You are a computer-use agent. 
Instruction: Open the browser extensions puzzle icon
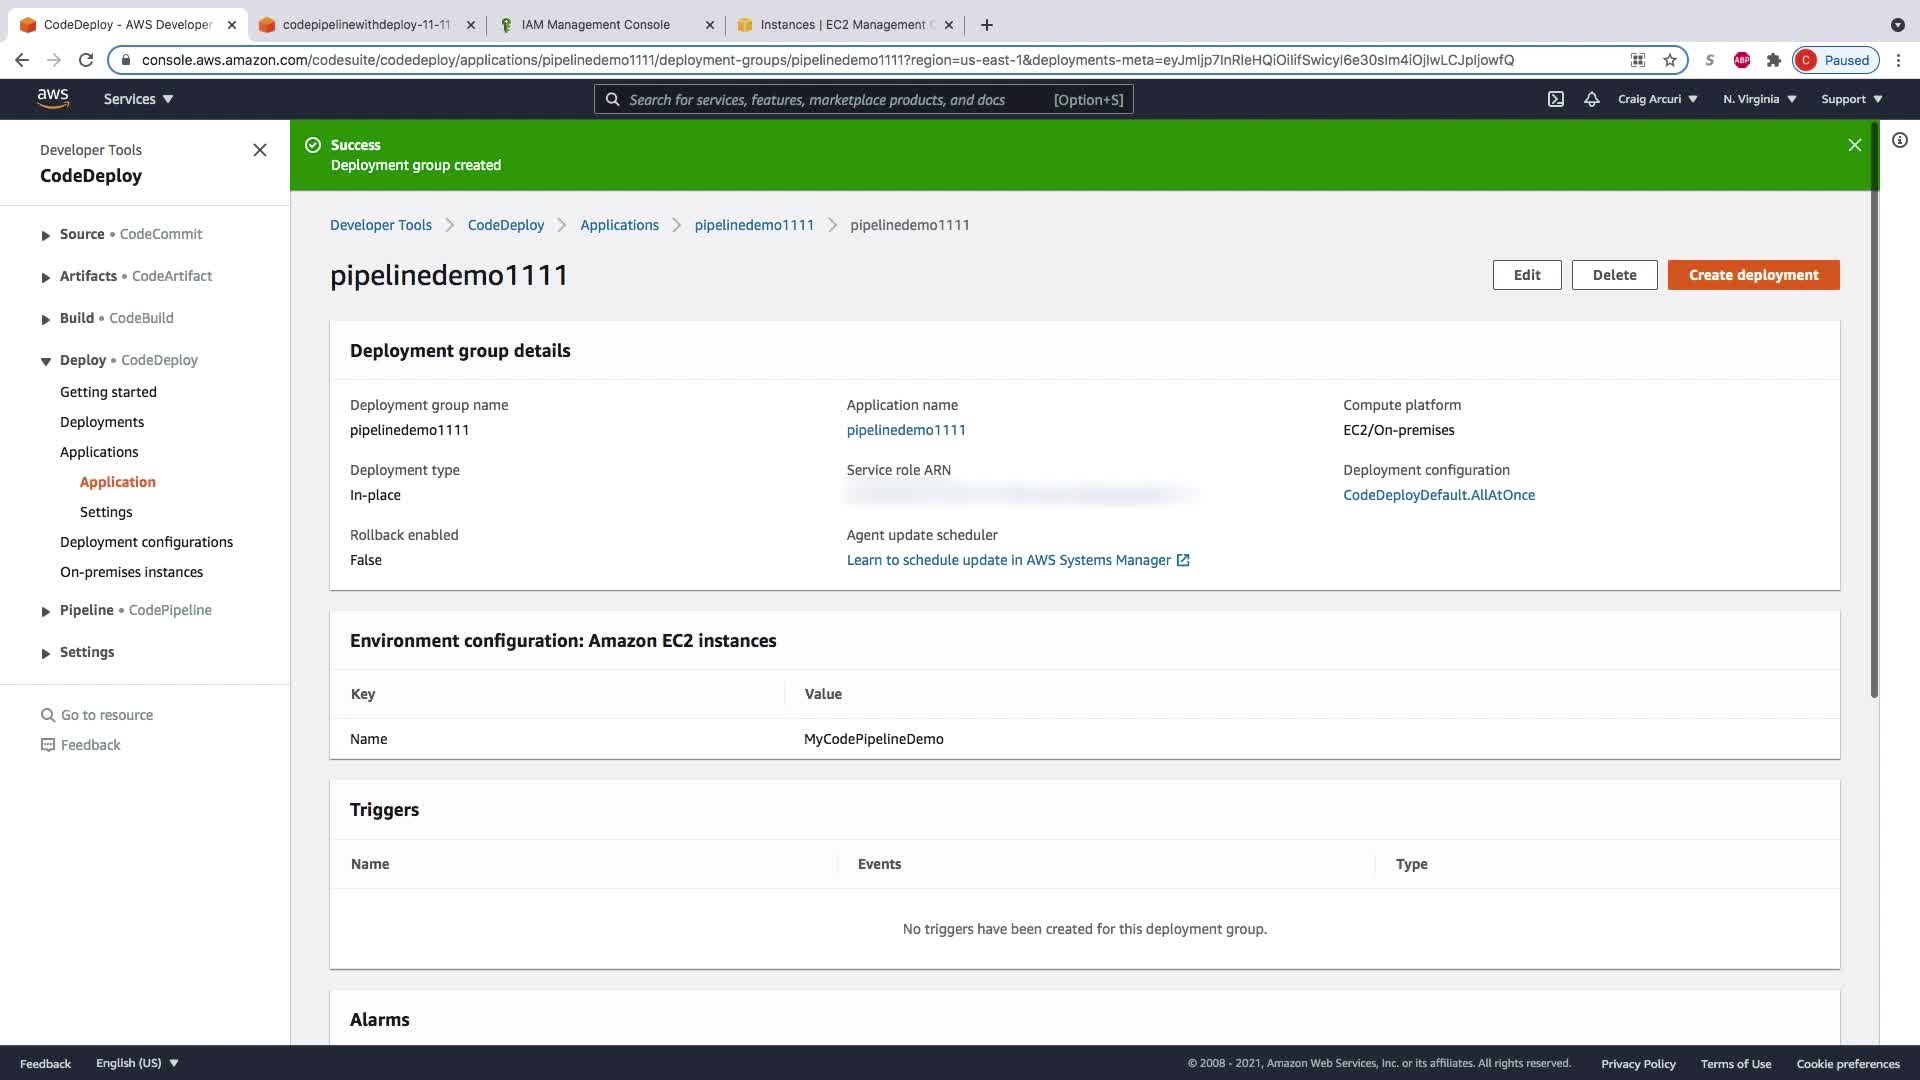(x=1774, y=60)
